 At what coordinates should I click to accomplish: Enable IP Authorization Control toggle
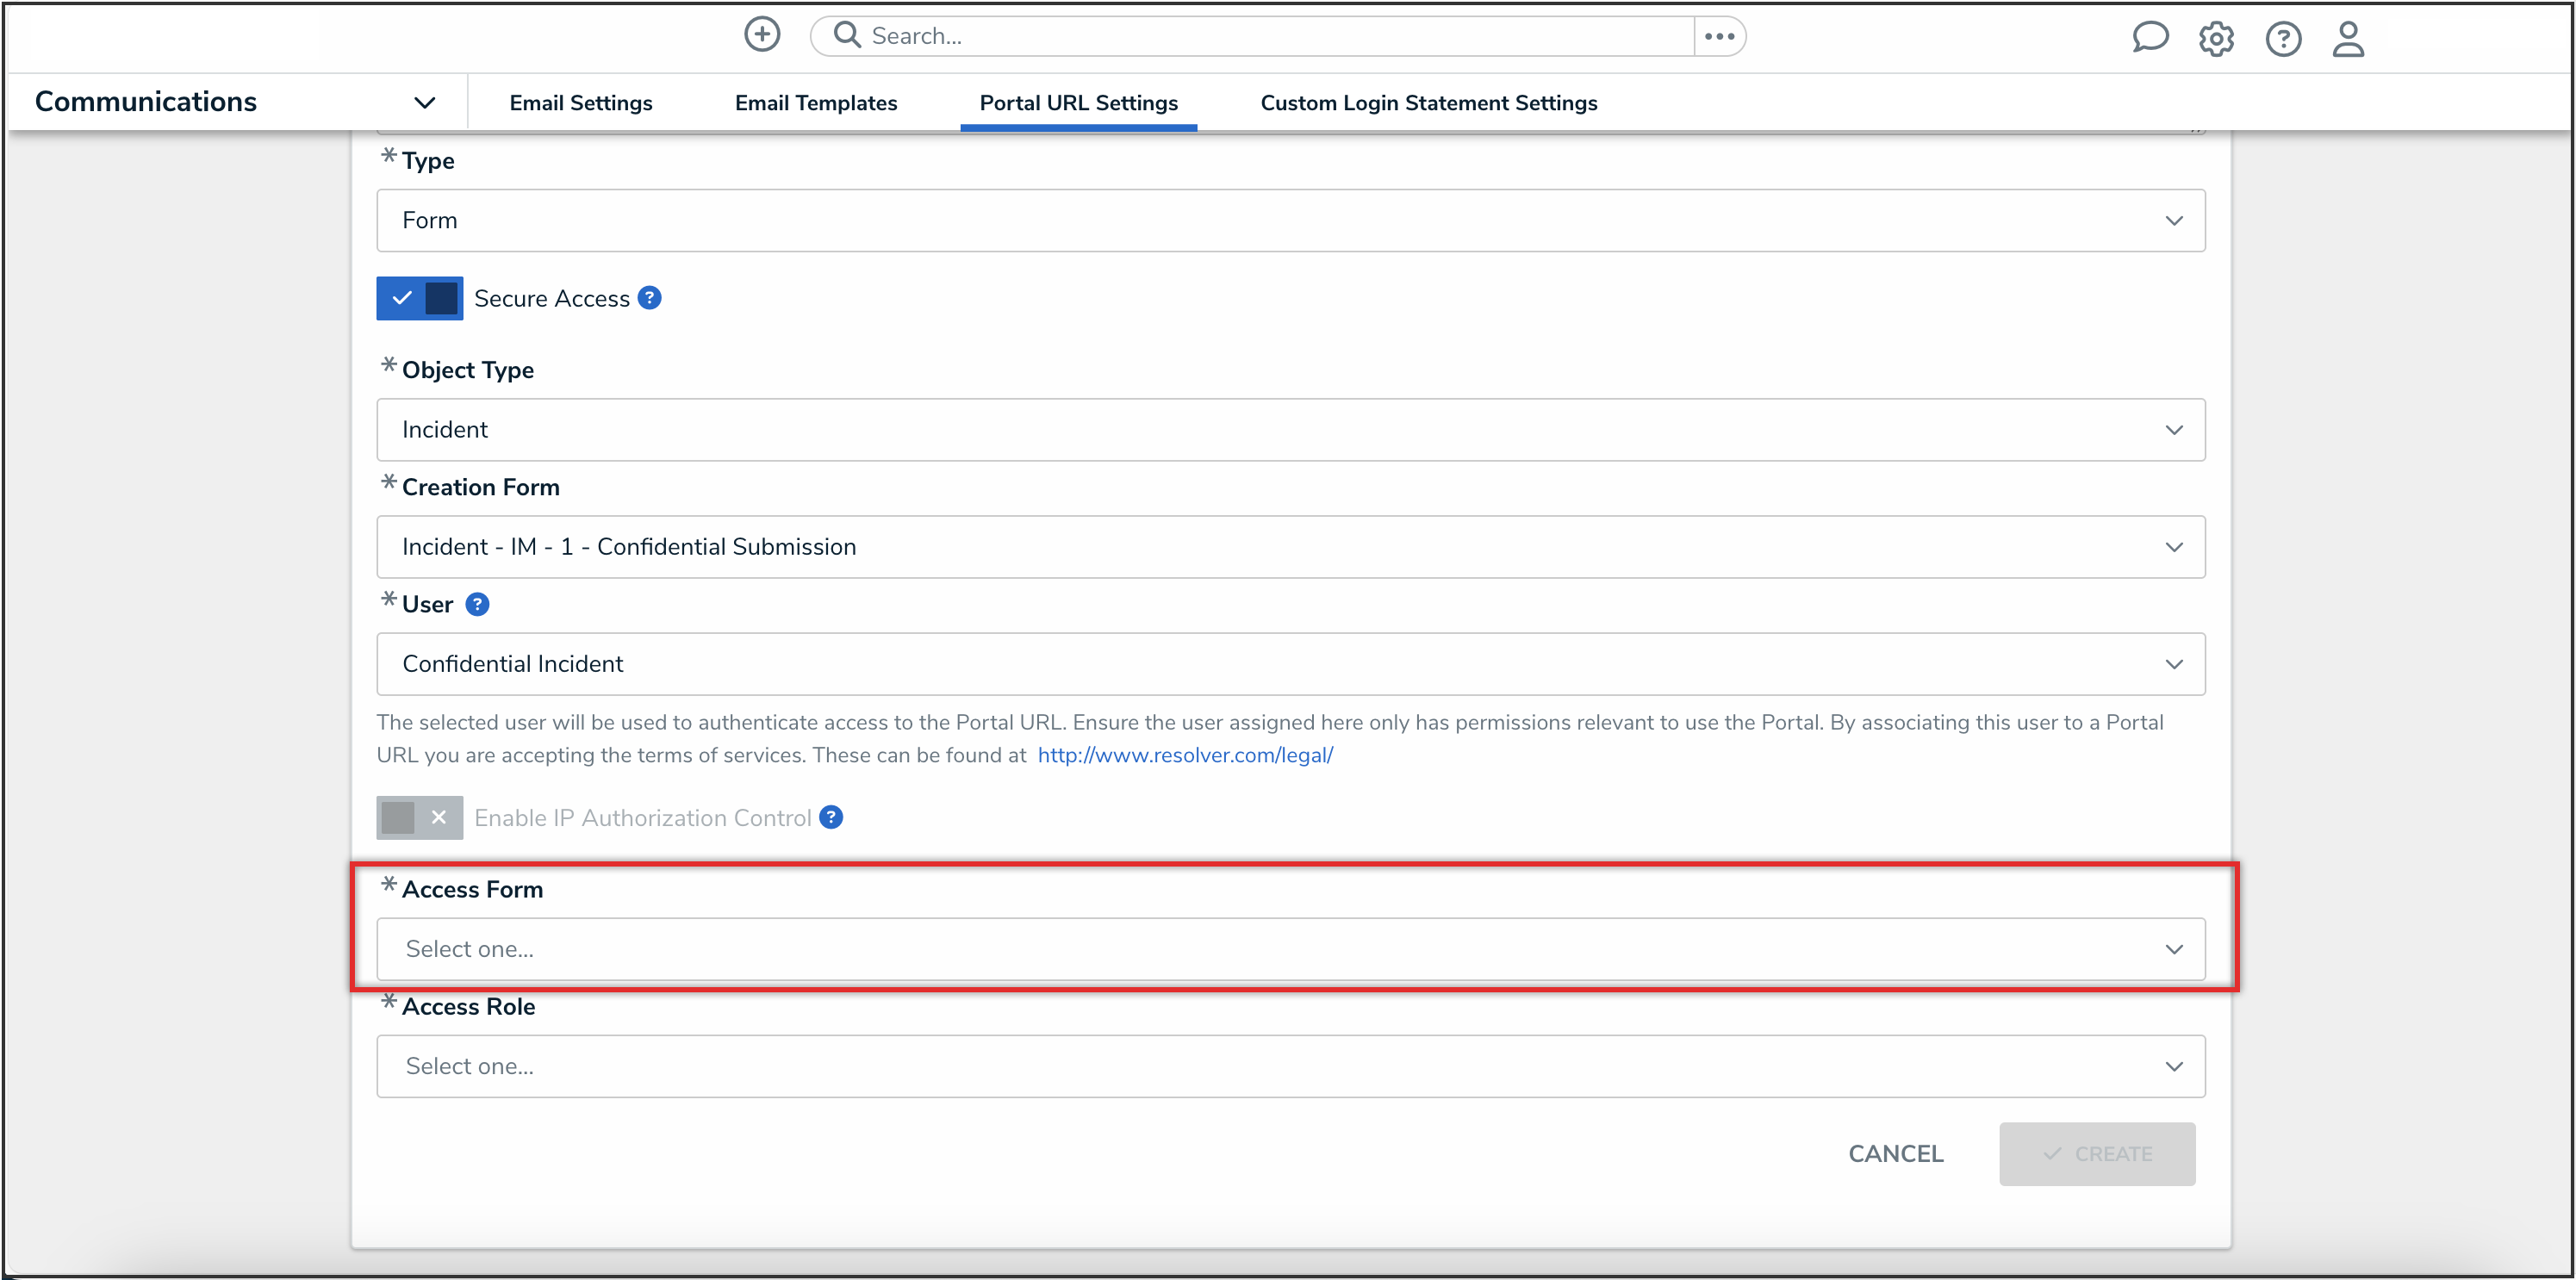tap(419, 817)
